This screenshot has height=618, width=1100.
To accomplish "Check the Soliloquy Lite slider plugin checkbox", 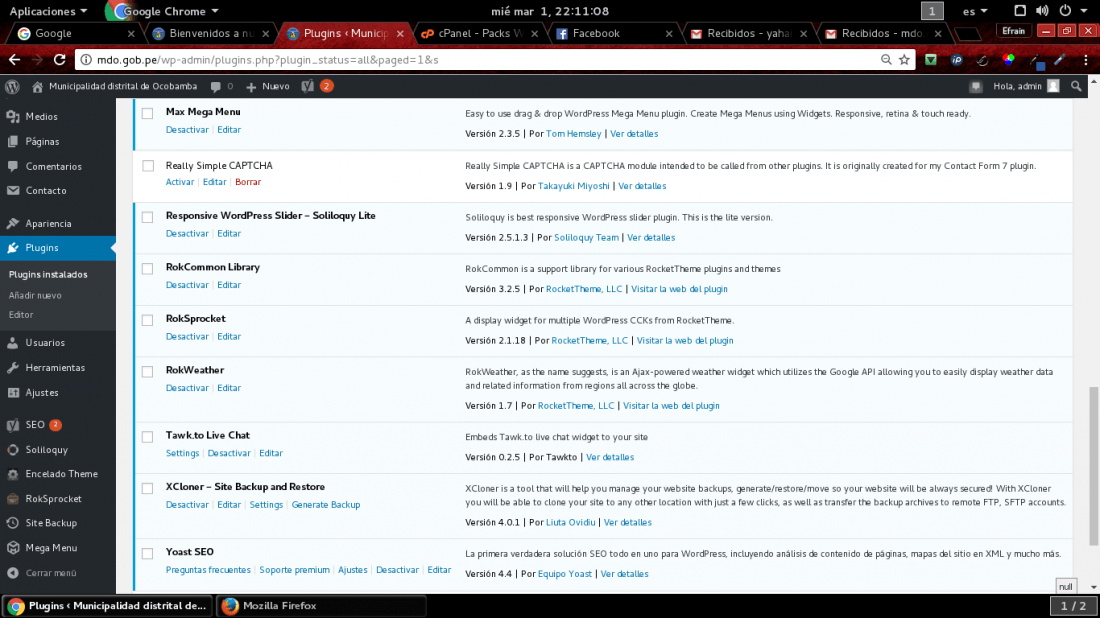I will point(147,217).
